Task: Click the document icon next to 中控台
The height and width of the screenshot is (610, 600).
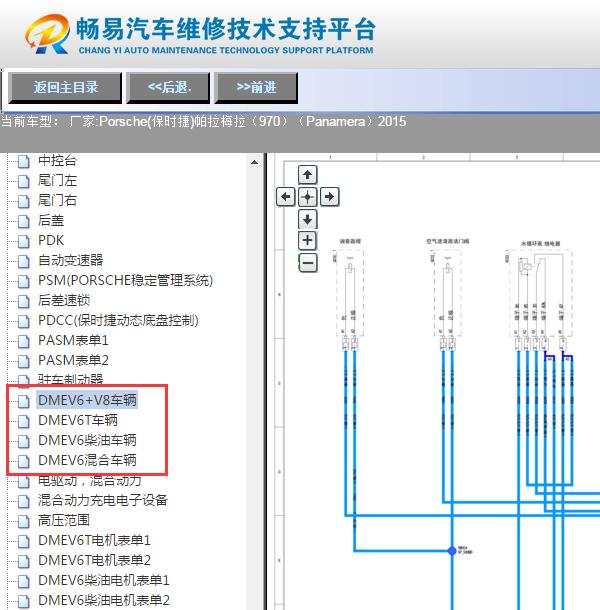Action: pos(24,161)
